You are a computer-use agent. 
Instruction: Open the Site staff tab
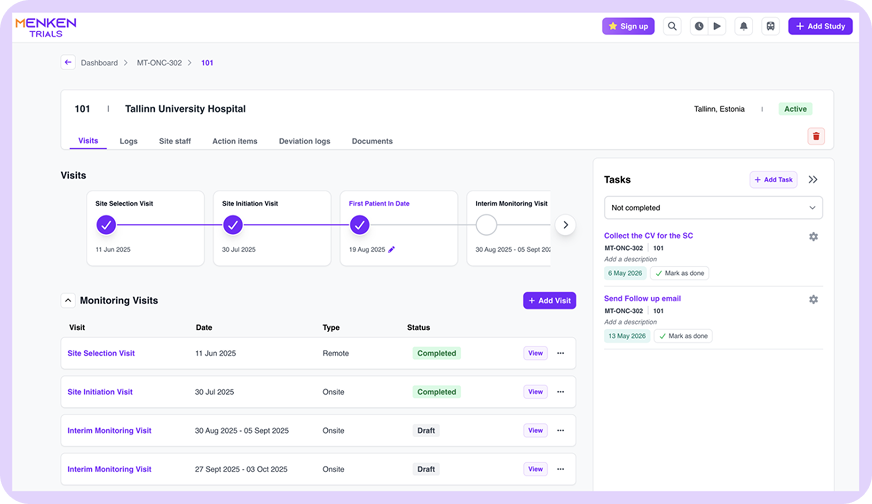[175, 141]
